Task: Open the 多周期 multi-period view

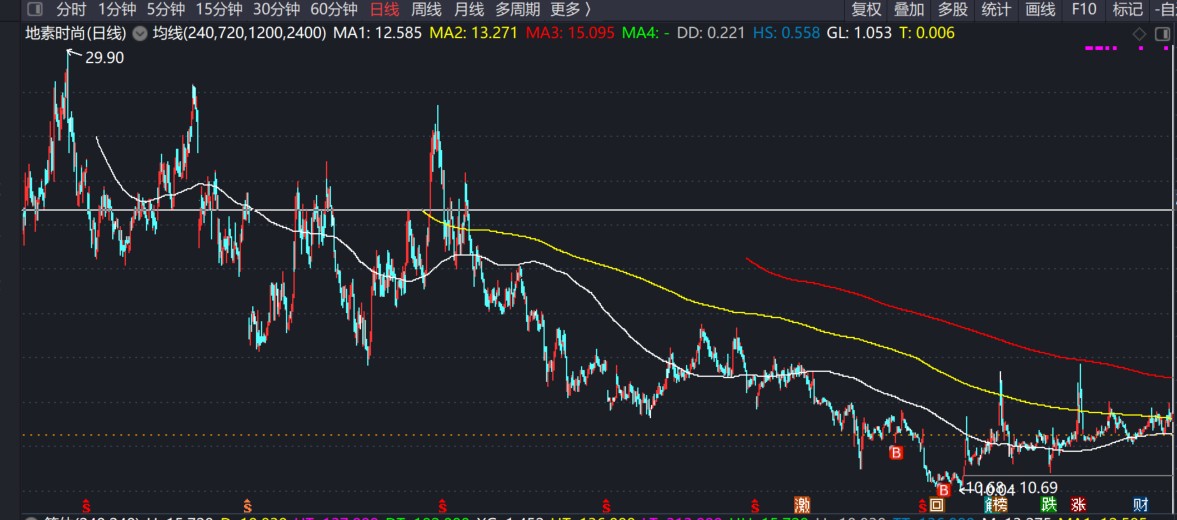Action: click(x=518, y=10)
